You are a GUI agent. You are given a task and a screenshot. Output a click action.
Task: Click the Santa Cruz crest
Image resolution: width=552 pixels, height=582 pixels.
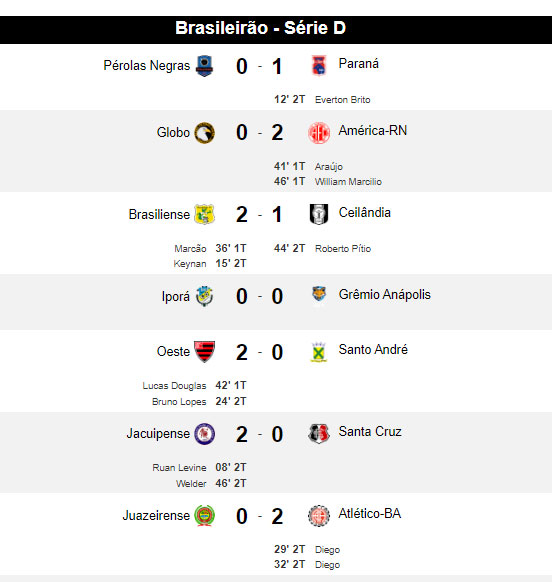[x=319, y=434]
